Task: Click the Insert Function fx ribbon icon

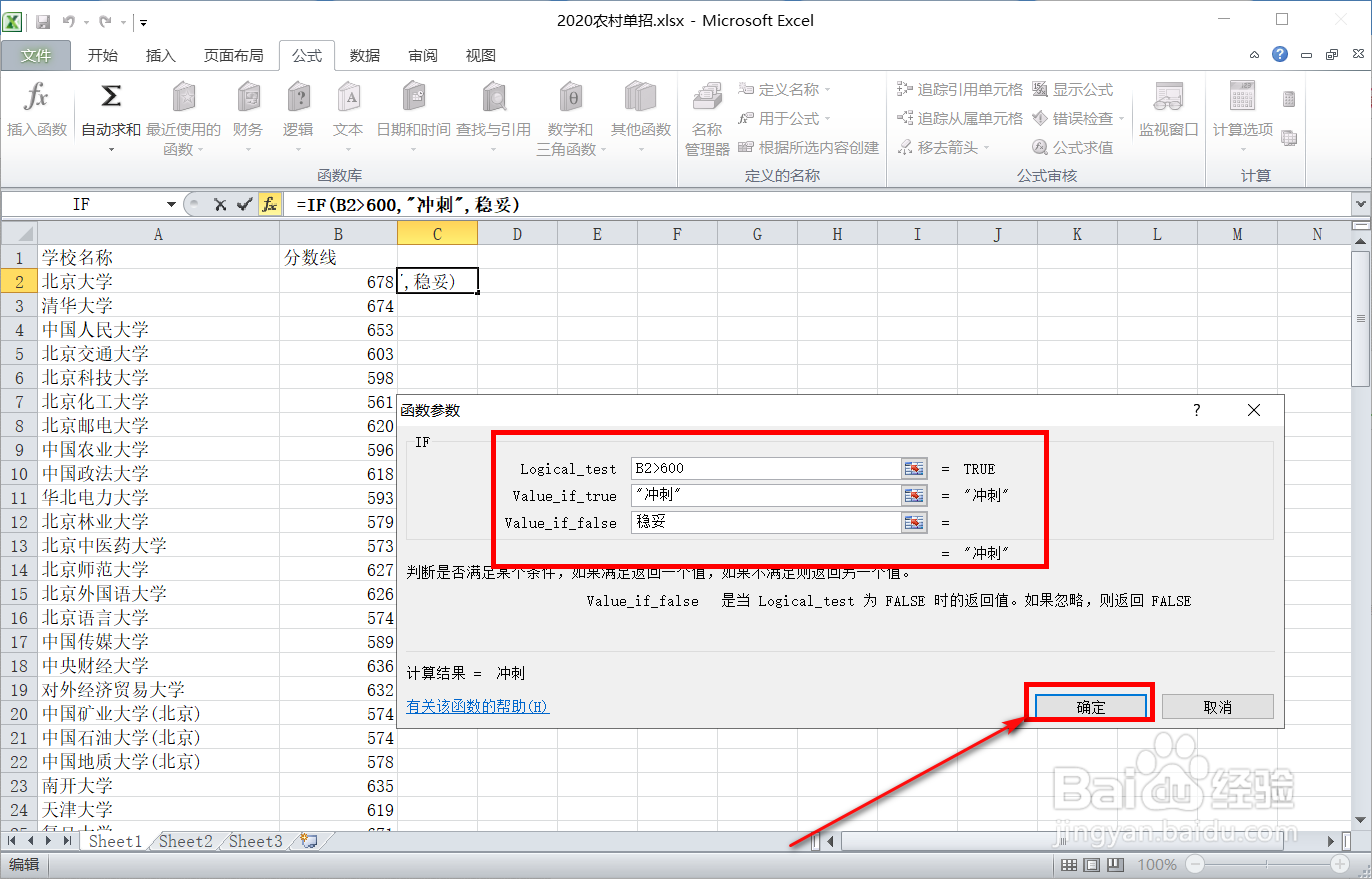Action: (x=36, y=97)
